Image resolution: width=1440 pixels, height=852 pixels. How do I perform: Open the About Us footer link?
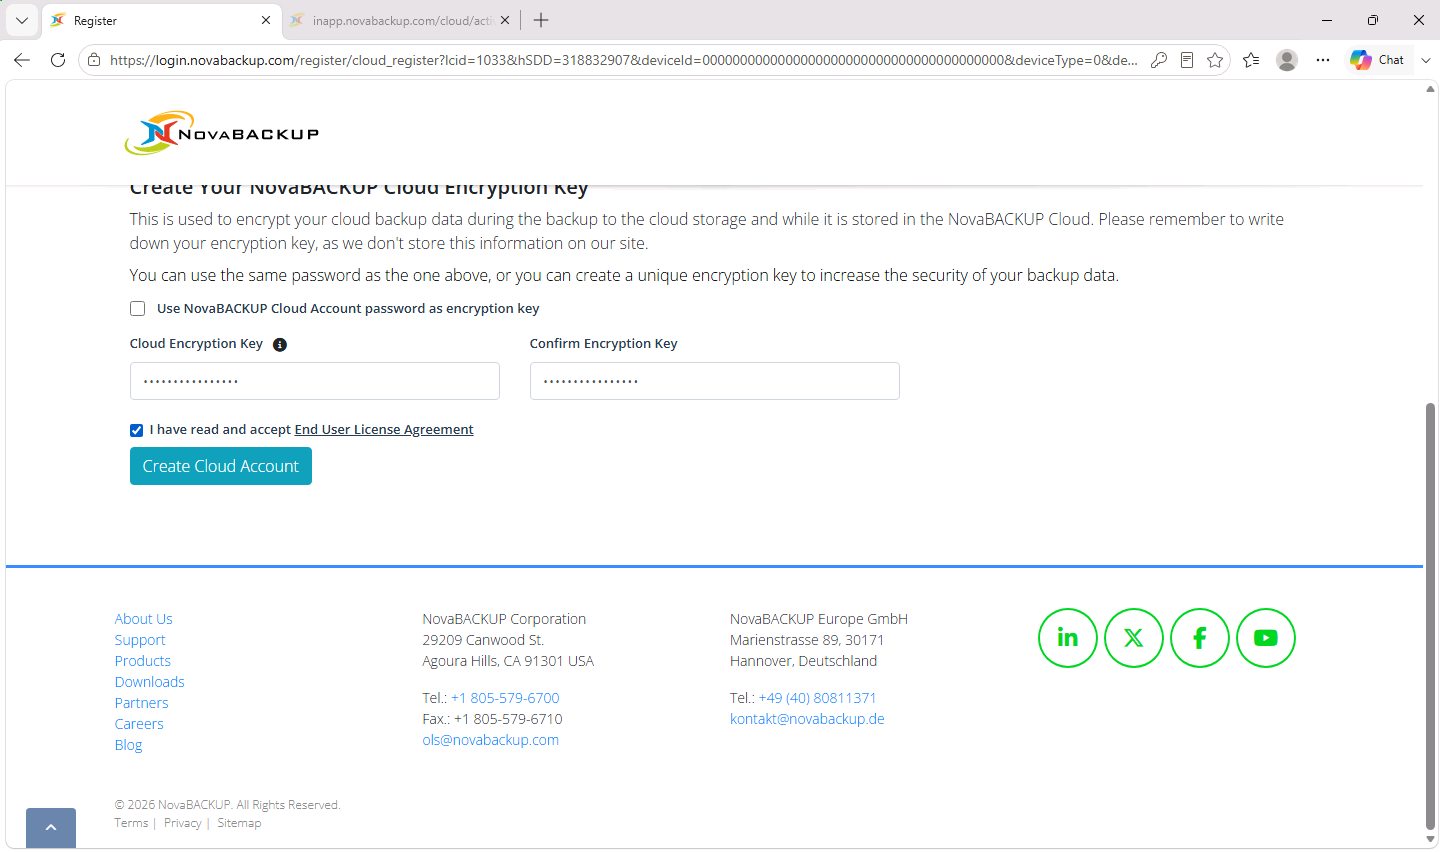point(143,619)
